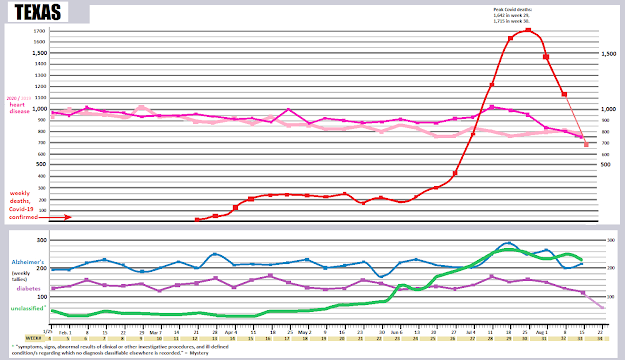The width and height of the screenshot is (625, 360).
Task: Click the '1,715 in week 30' annotation line
Action: (511, 21)
